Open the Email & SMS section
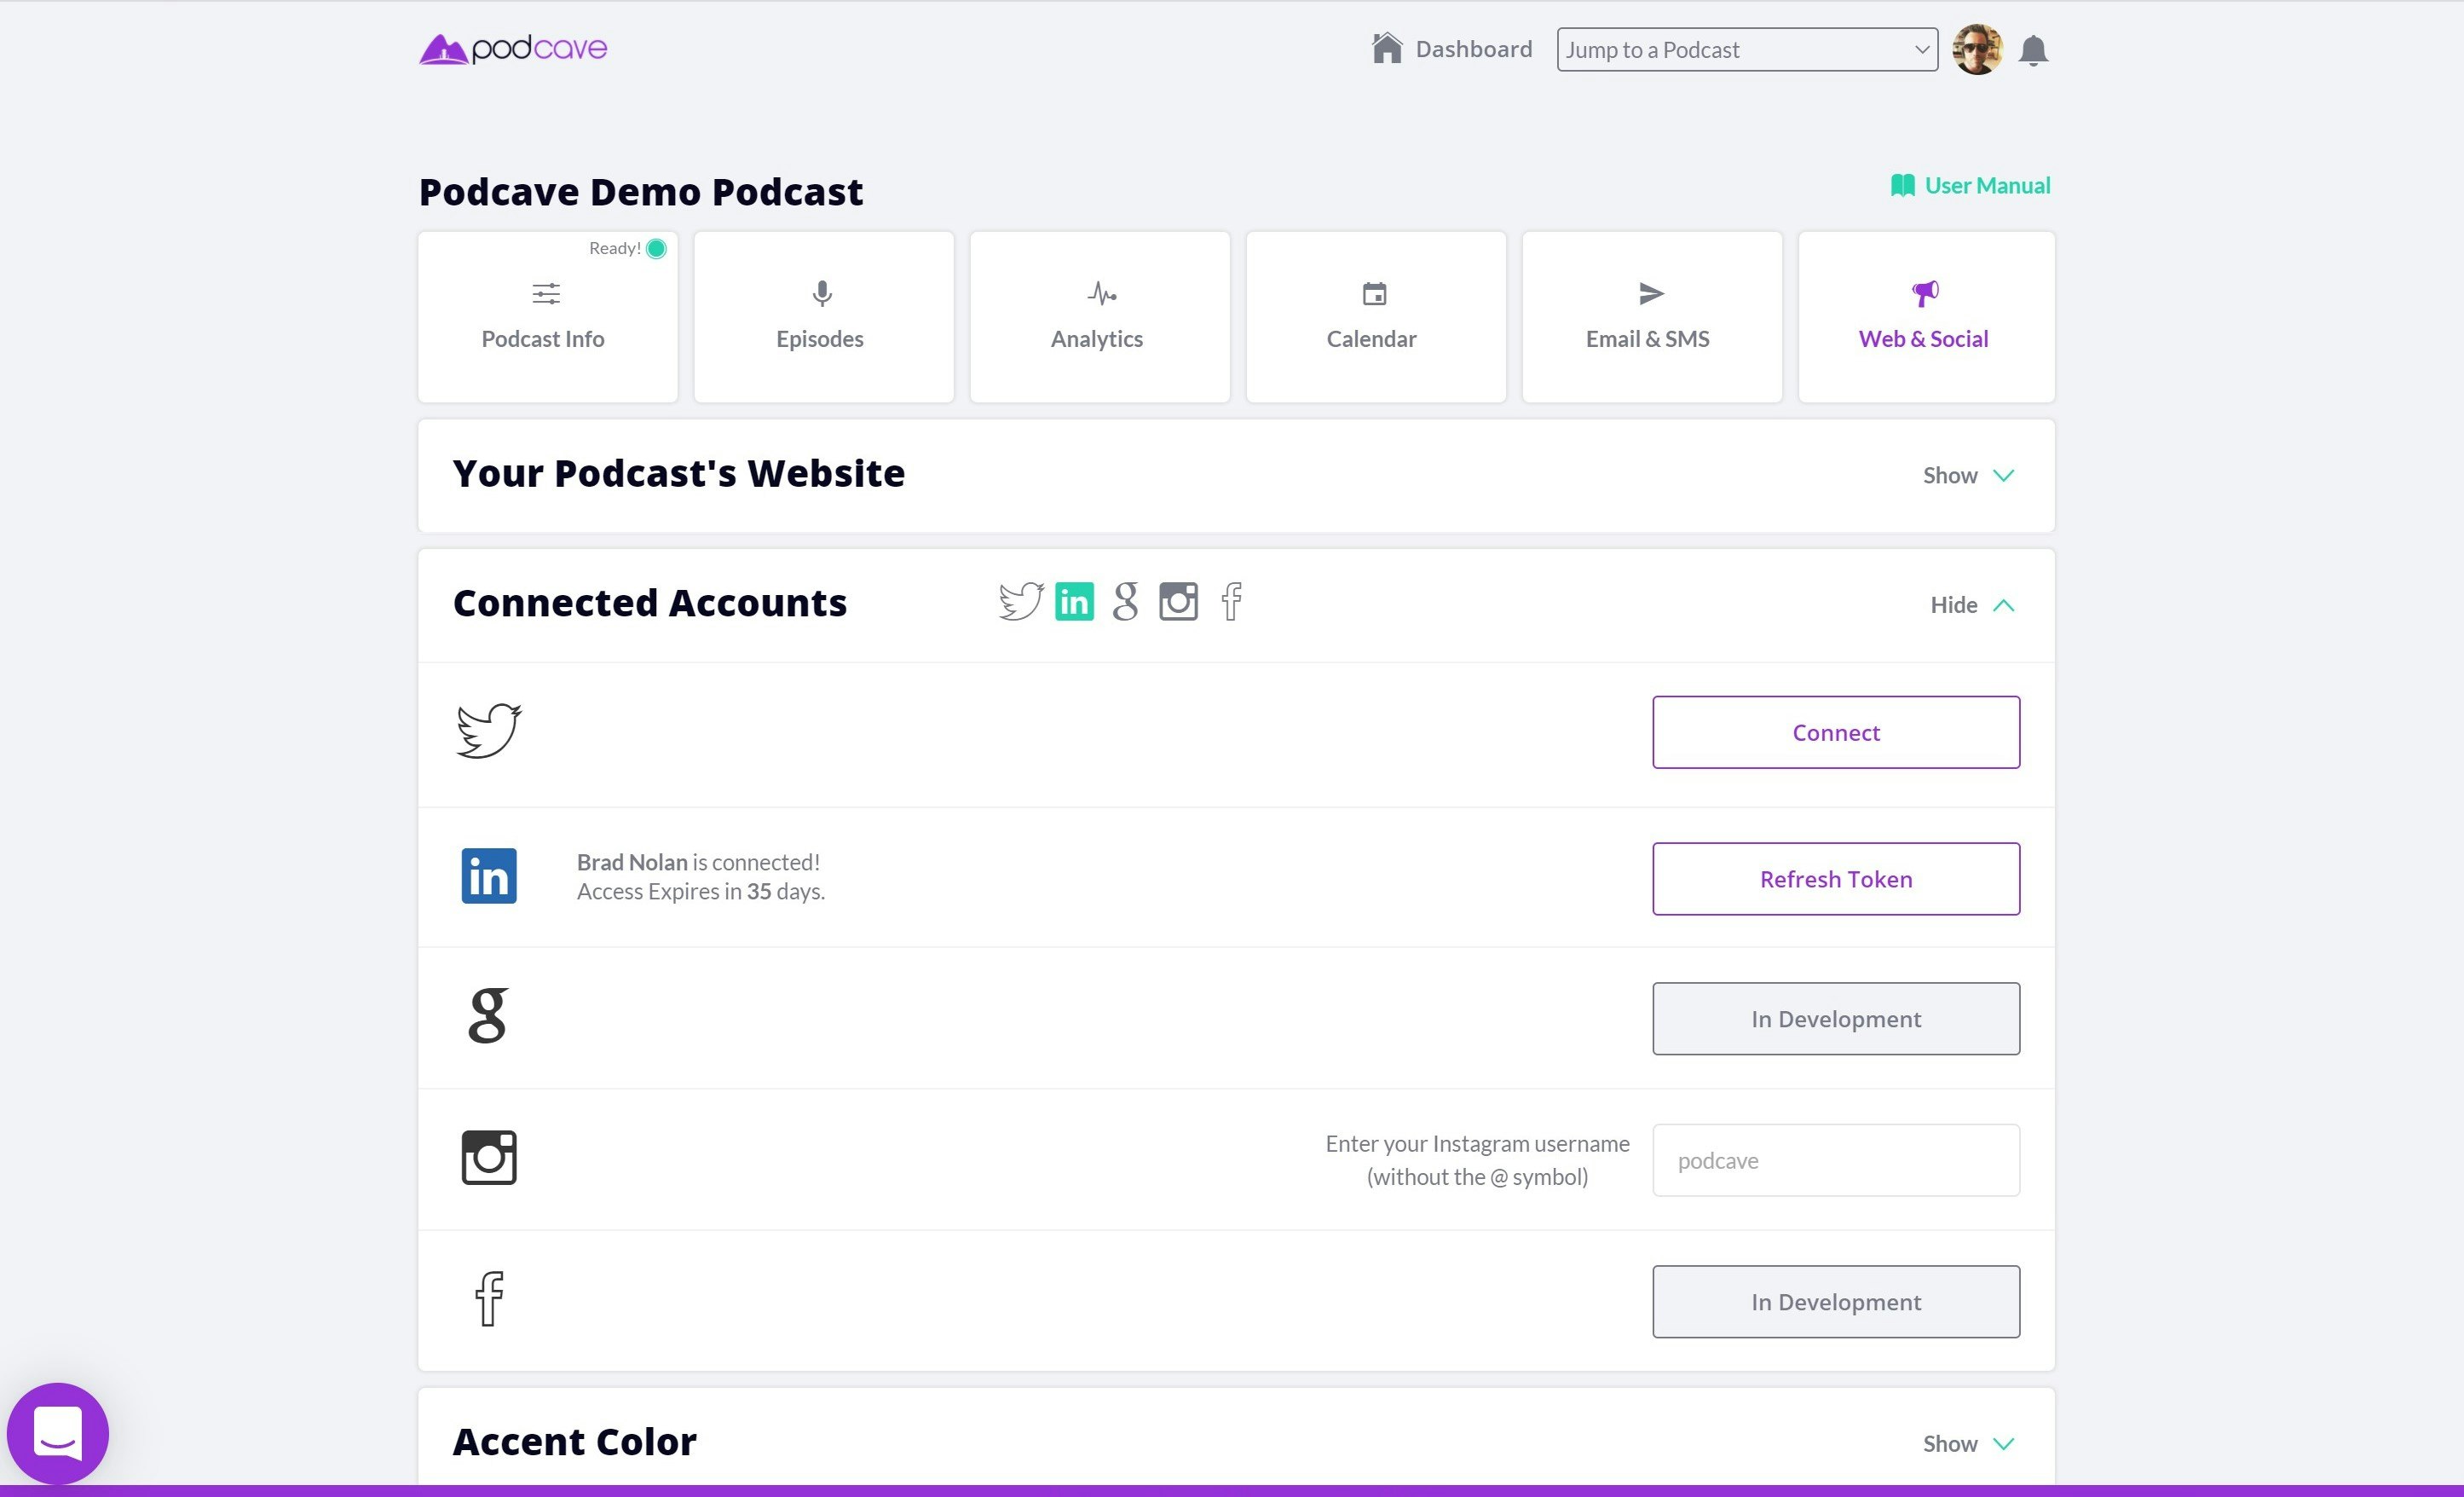 [x=1649, y=317]
